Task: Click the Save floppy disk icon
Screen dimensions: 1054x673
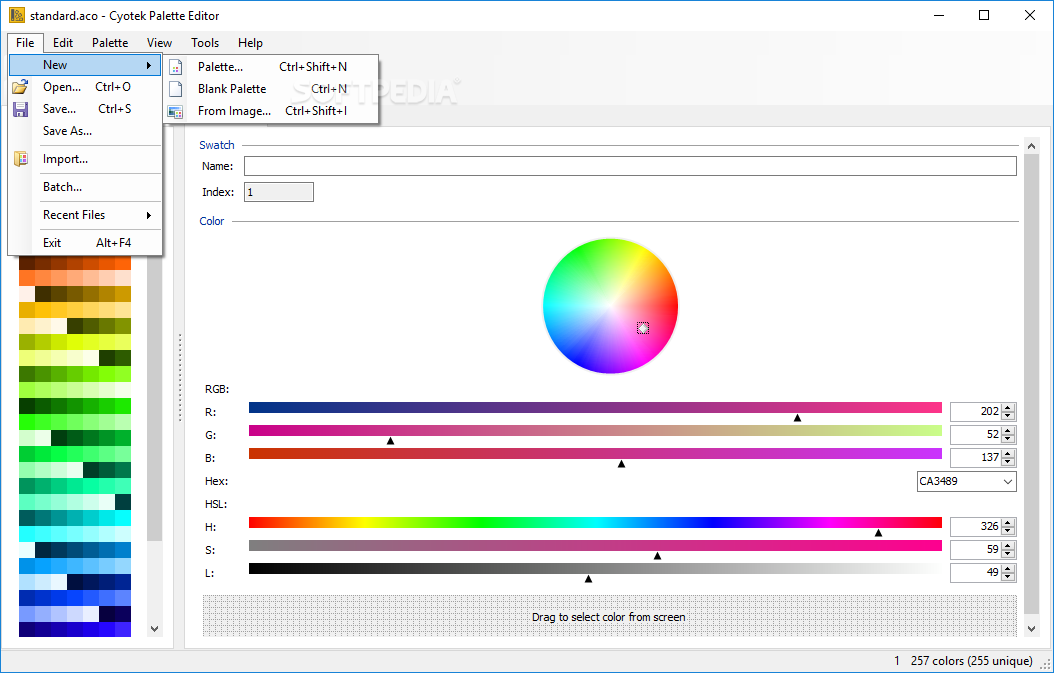Action: point(20,109)
